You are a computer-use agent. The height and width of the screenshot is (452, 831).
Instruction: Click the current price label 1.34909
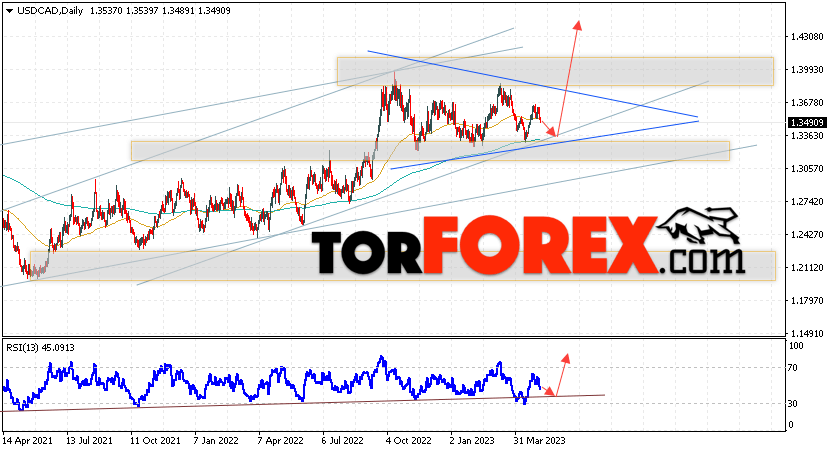[808, 123]
